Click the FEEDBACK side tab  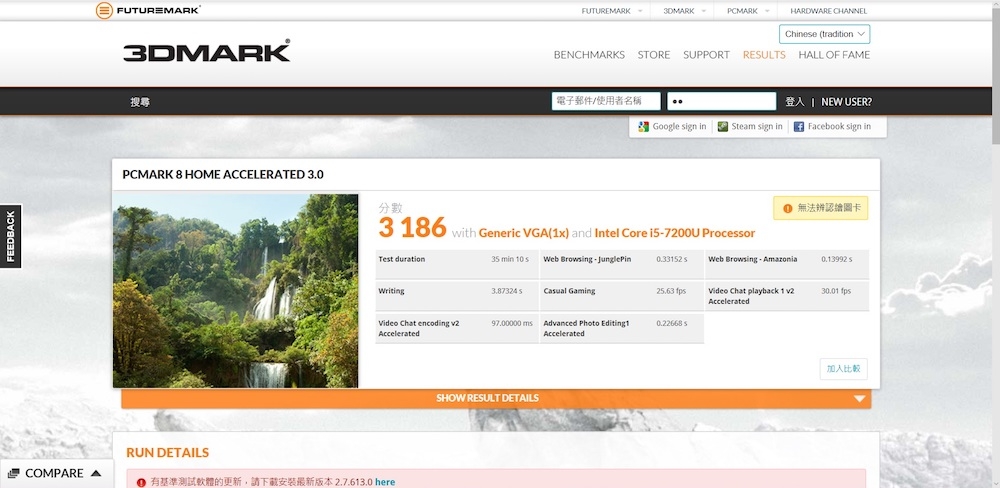[11, 236]
